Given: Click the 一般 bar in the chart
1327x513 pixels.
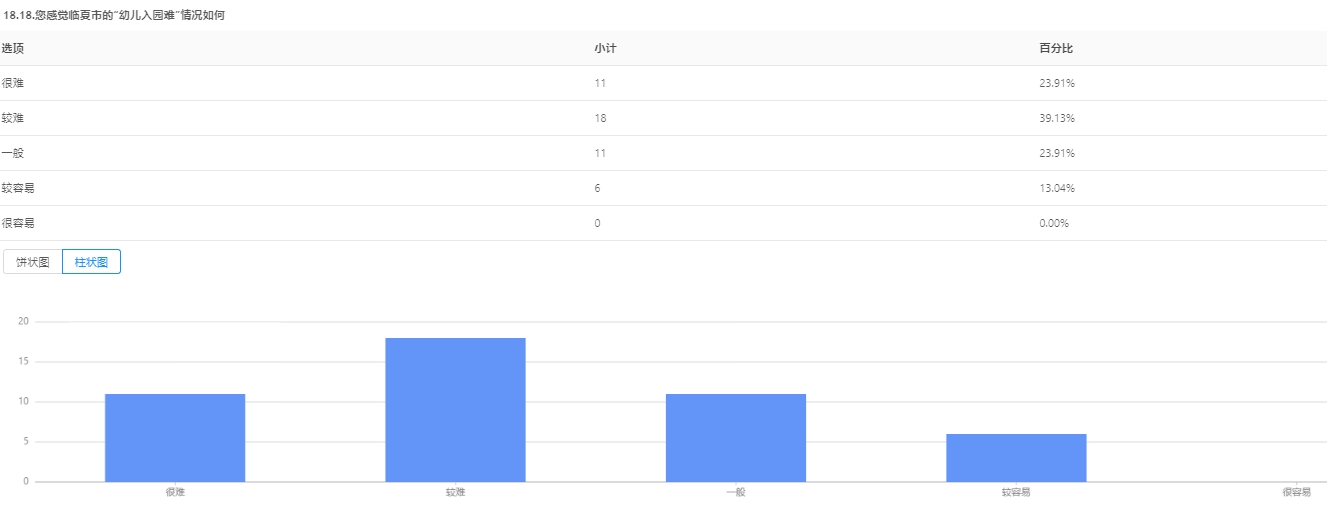Looking at the screenshot, I should [736, 438].
